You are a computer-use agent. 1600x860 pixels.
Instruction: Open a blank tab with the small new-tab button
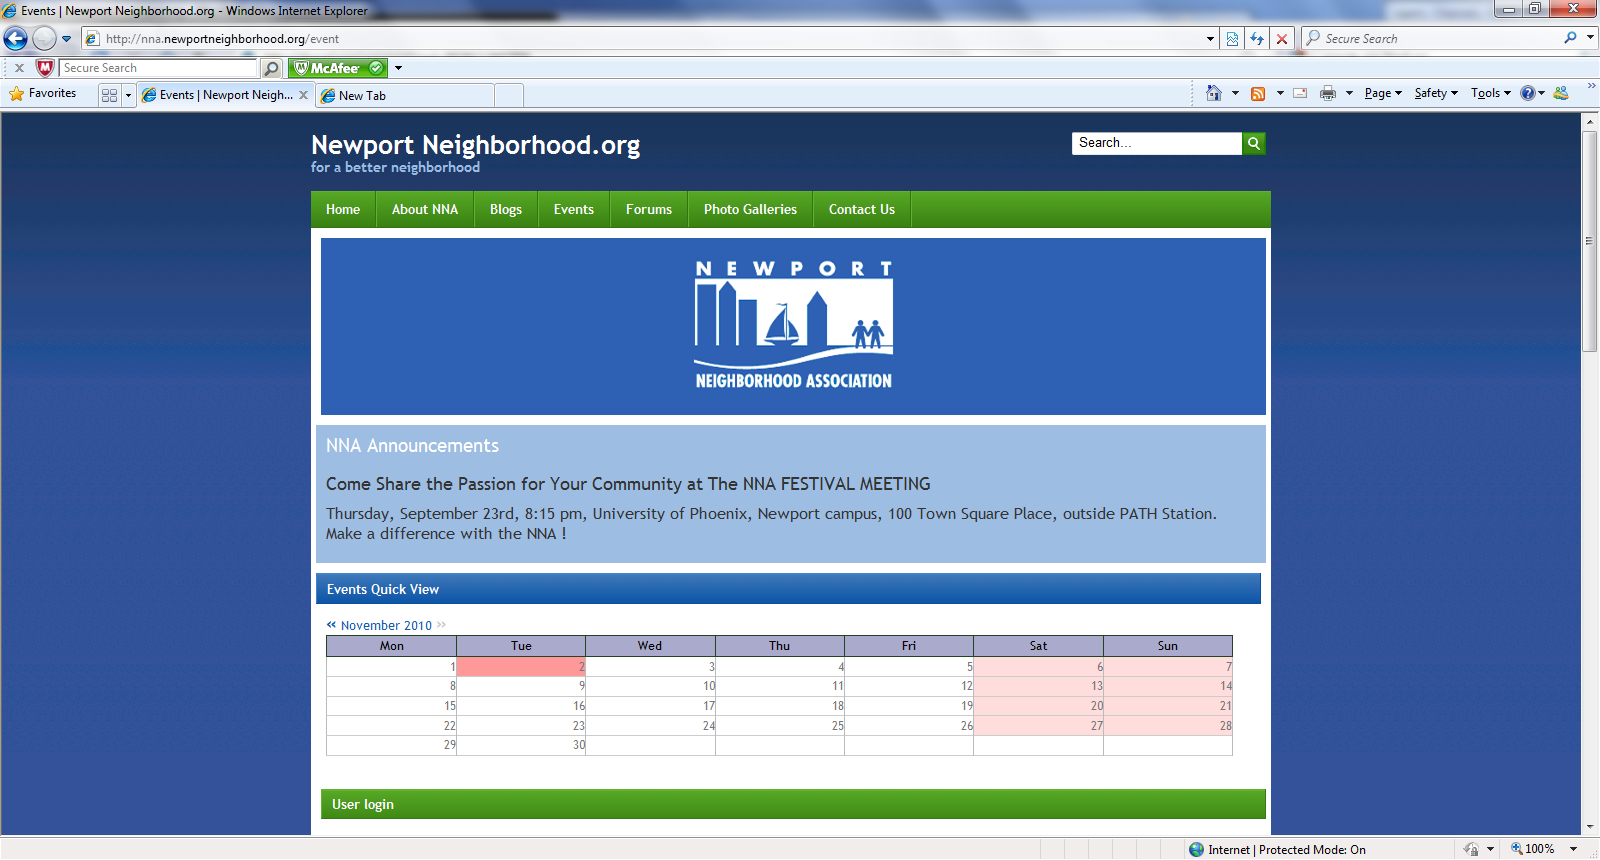click(x=509, y=96)
